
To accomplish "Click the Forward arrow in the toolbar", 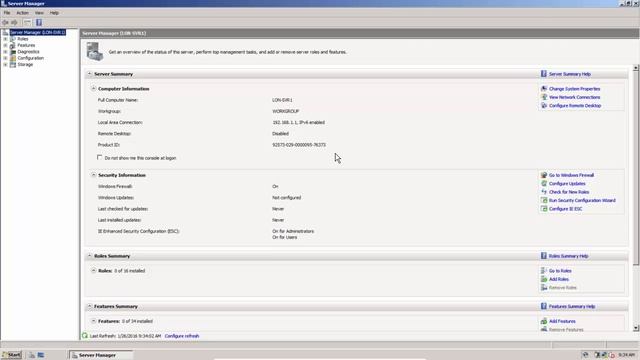I will tap(14, 22).
